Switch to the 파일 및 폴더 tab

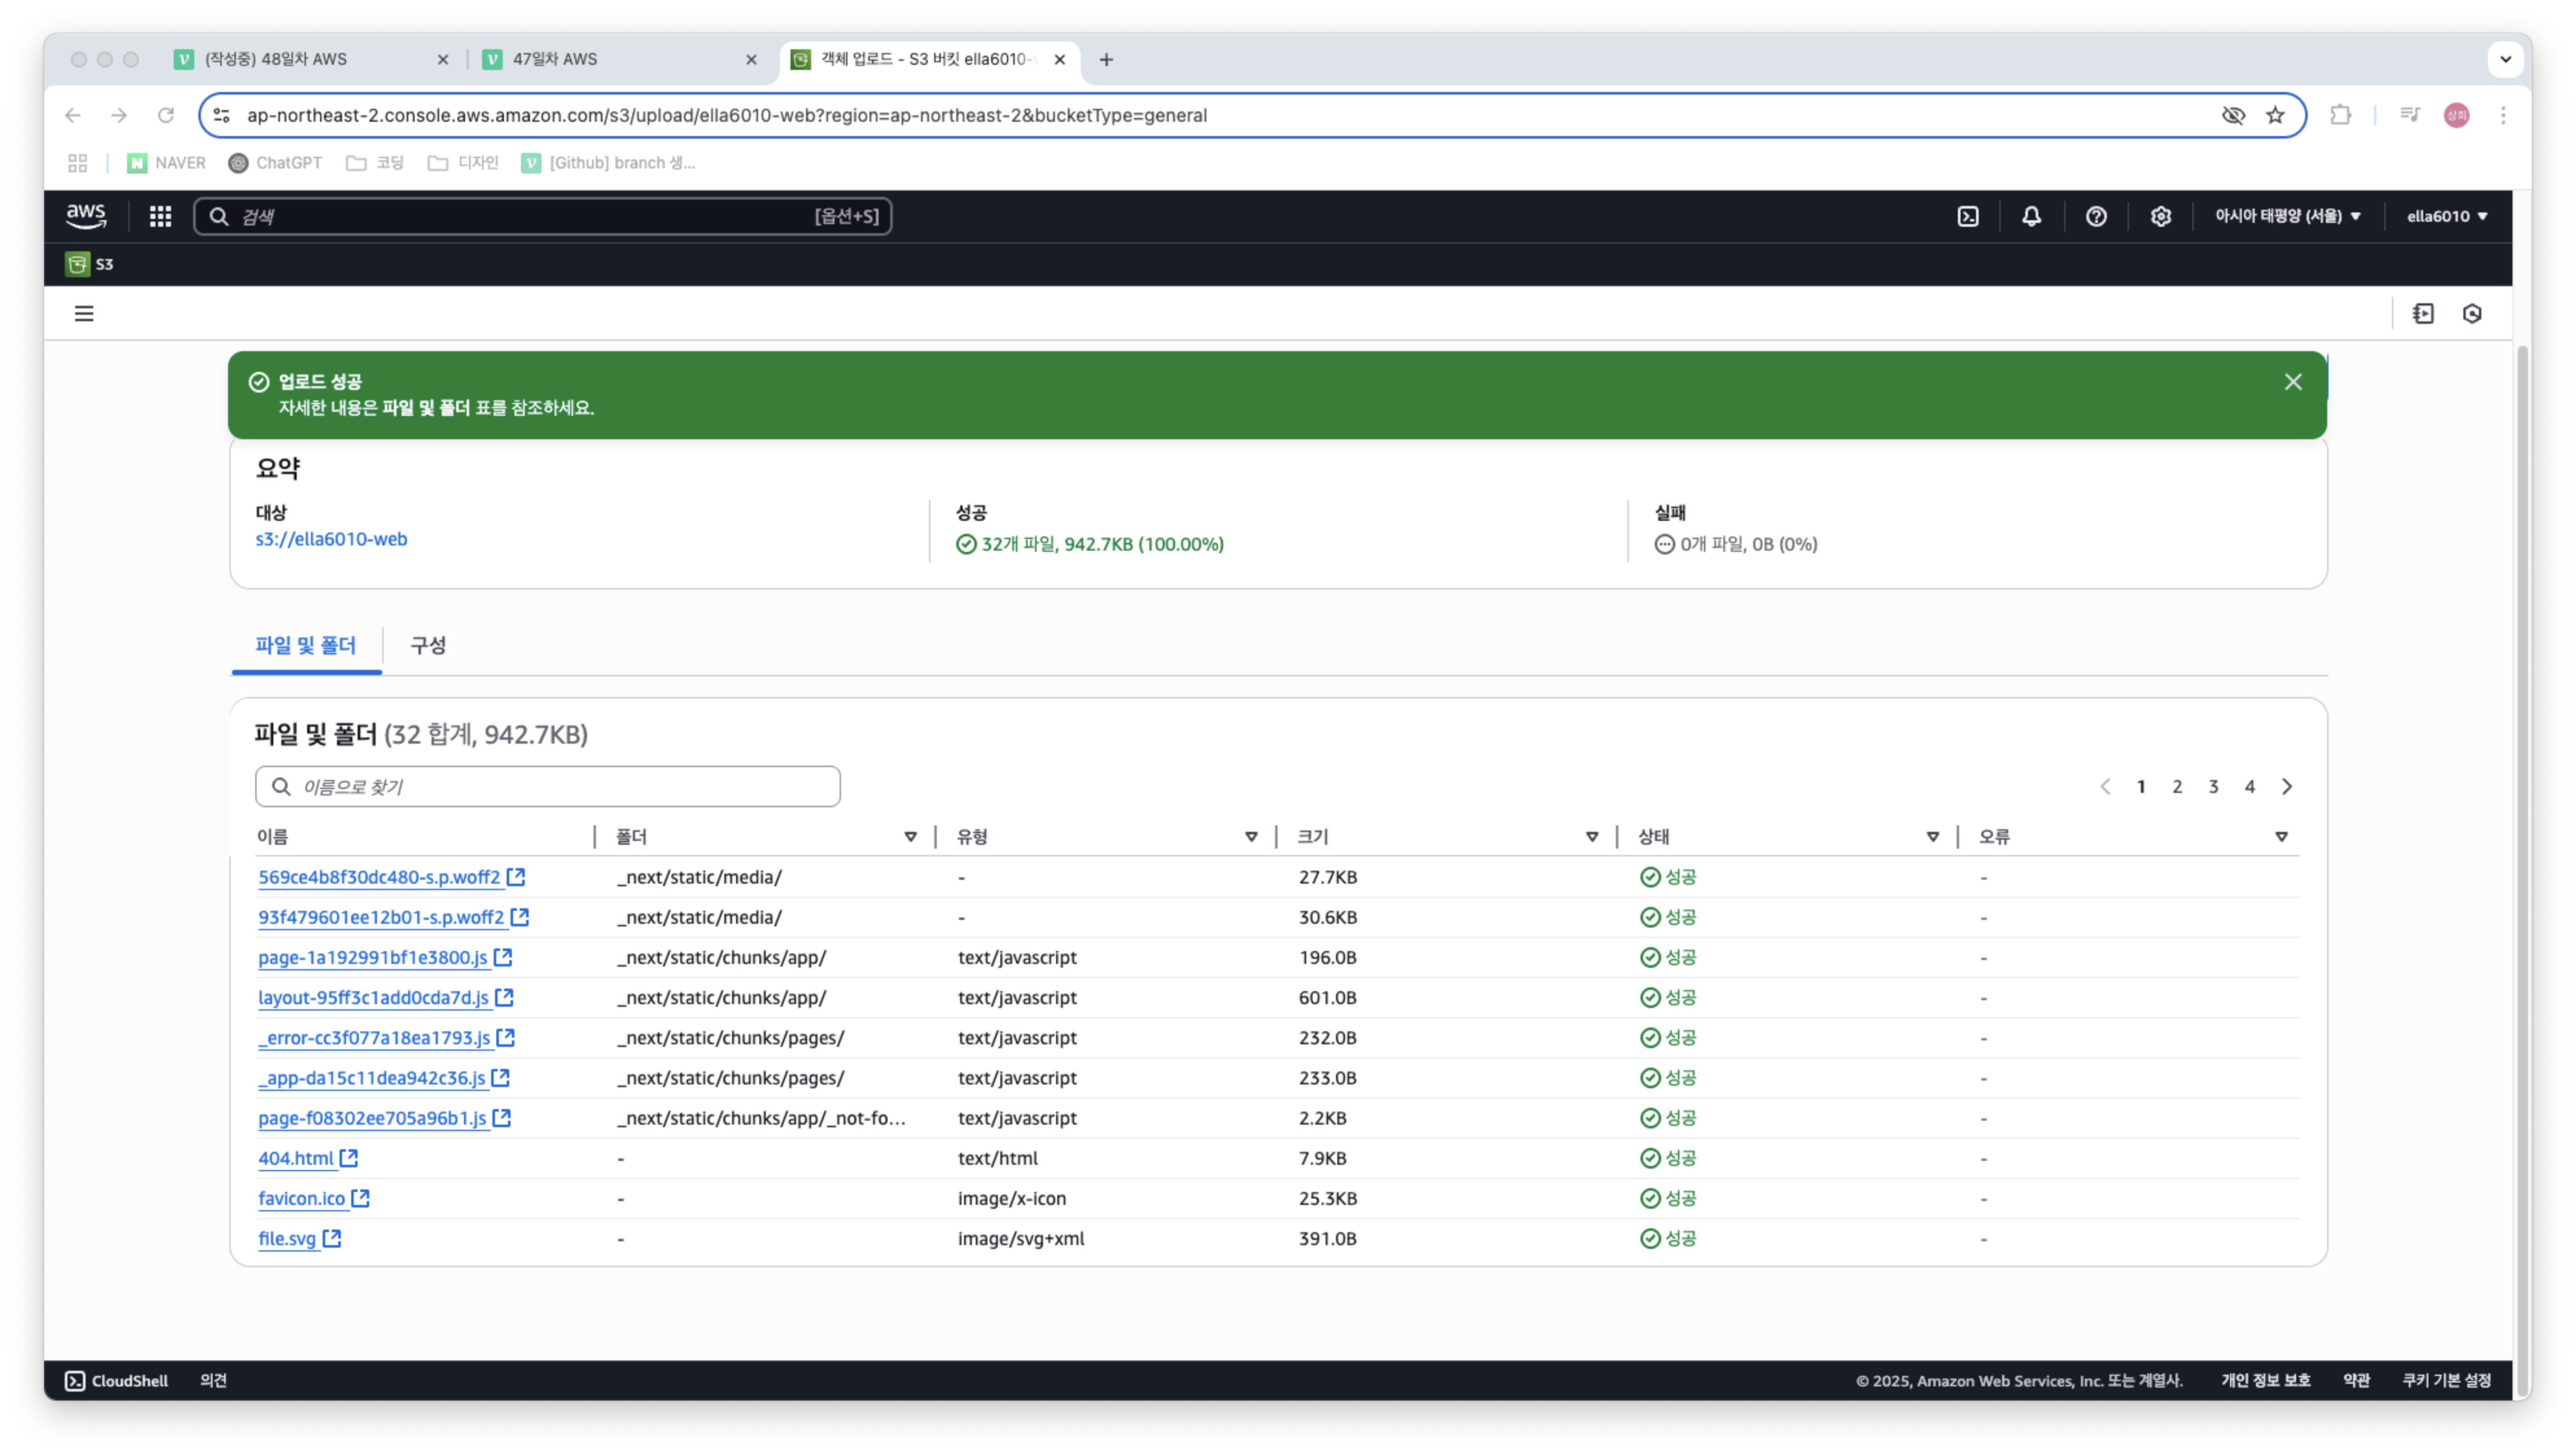[305, 646]
